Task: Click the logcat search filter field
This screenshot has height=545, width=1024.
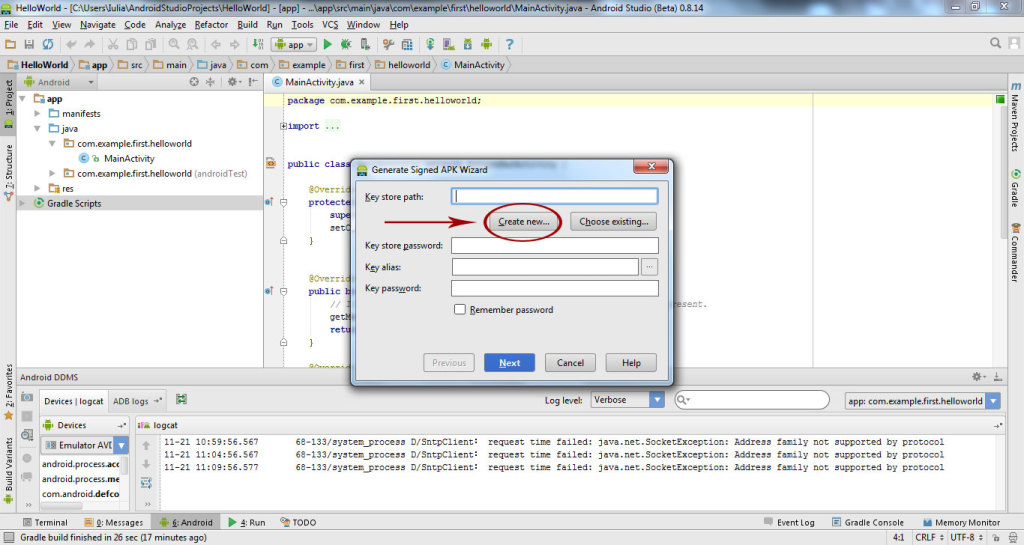Action: tap(752, 399)
